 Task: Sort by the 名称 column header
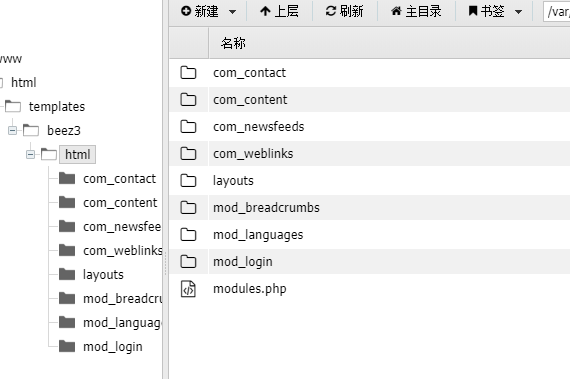tap(233, 43)
